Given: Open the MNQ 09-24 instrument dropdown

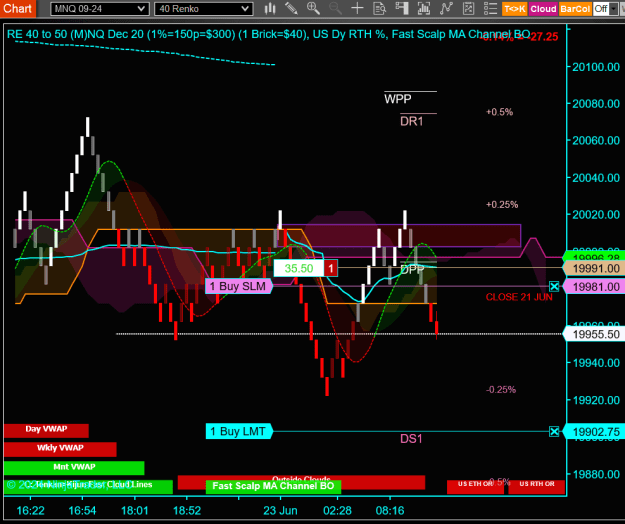Looking at the screenshot, I should click(100, 9).
